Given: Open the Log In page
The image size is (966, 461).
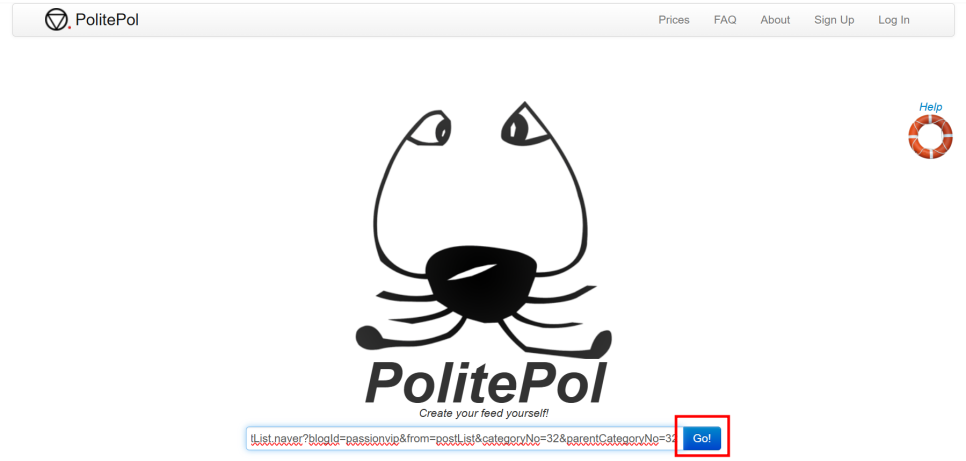Looking at the screenshot, I should click(894, 20).
